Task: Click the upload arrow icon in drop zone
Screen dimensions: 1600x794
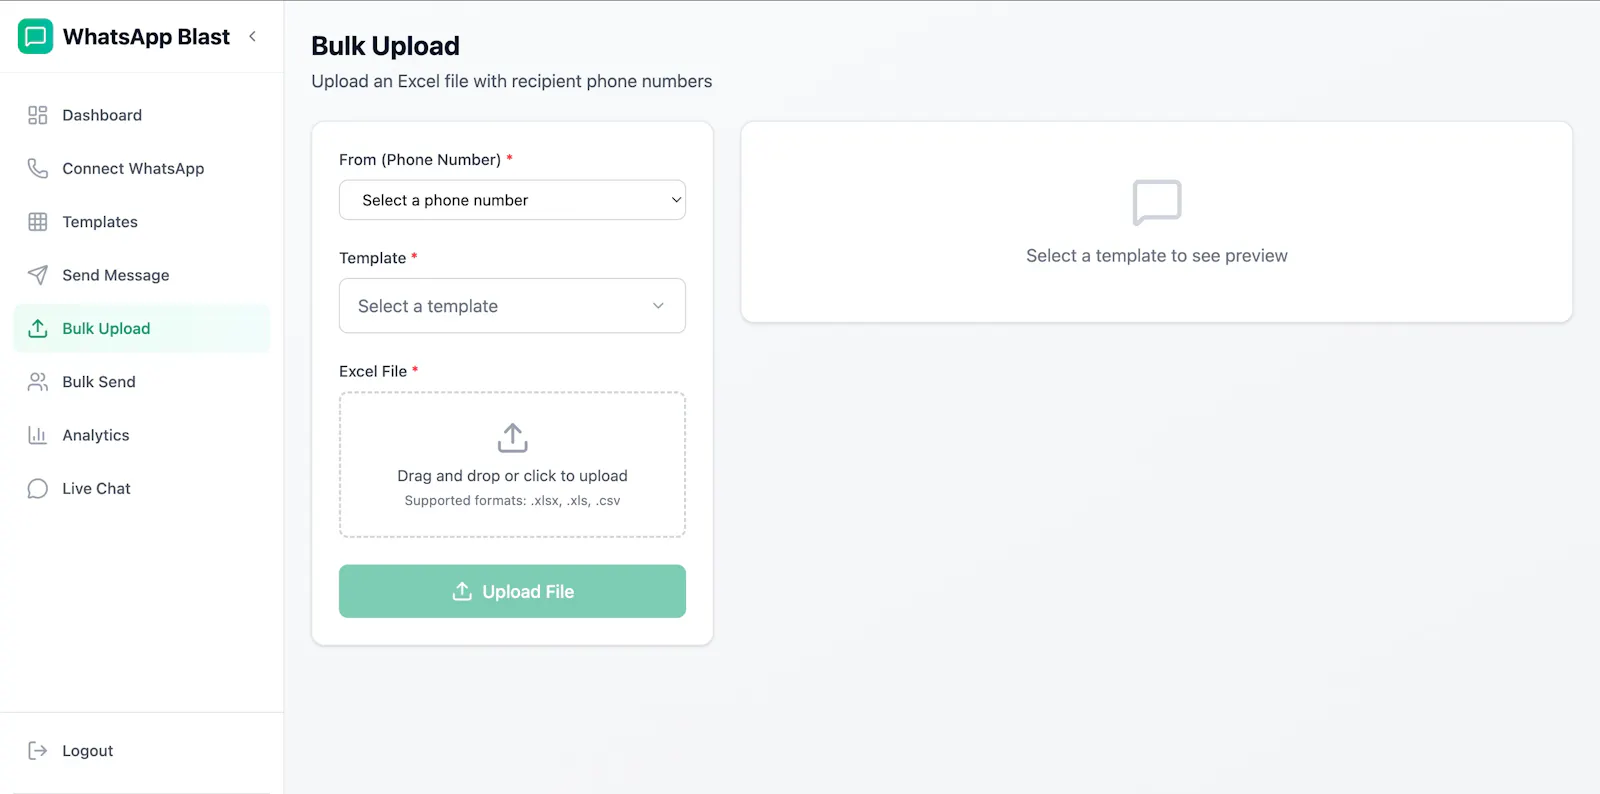Action: click(x=512, y=437)
